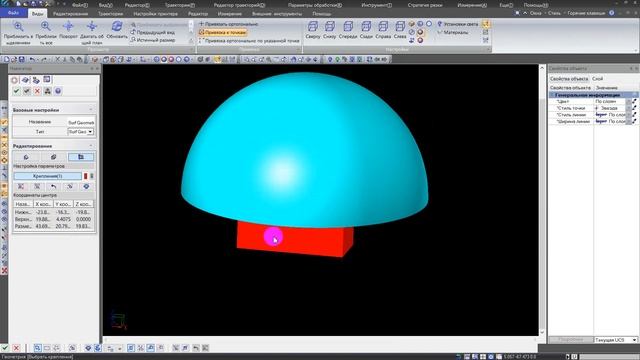Toggle Привязка к точкам snapping
This screenshot has height=360, width=640.
tap(222, 32)
